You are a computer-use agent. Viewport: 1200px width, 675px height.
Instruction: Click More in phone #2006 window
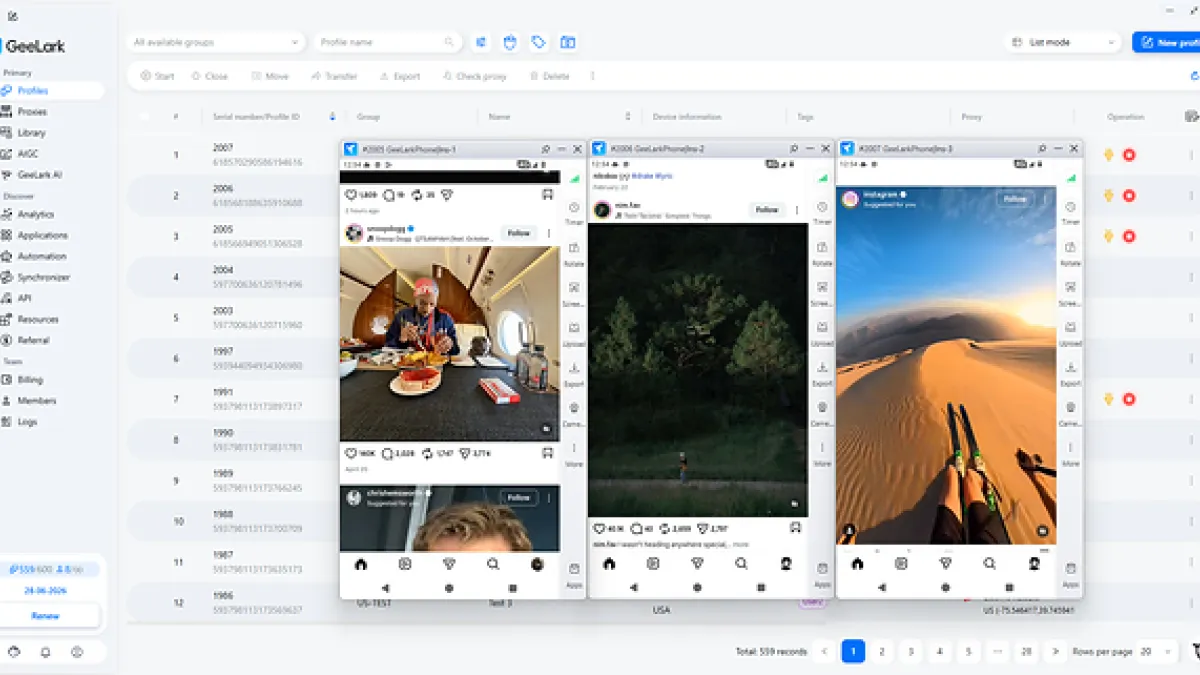[x=822, y=454]
